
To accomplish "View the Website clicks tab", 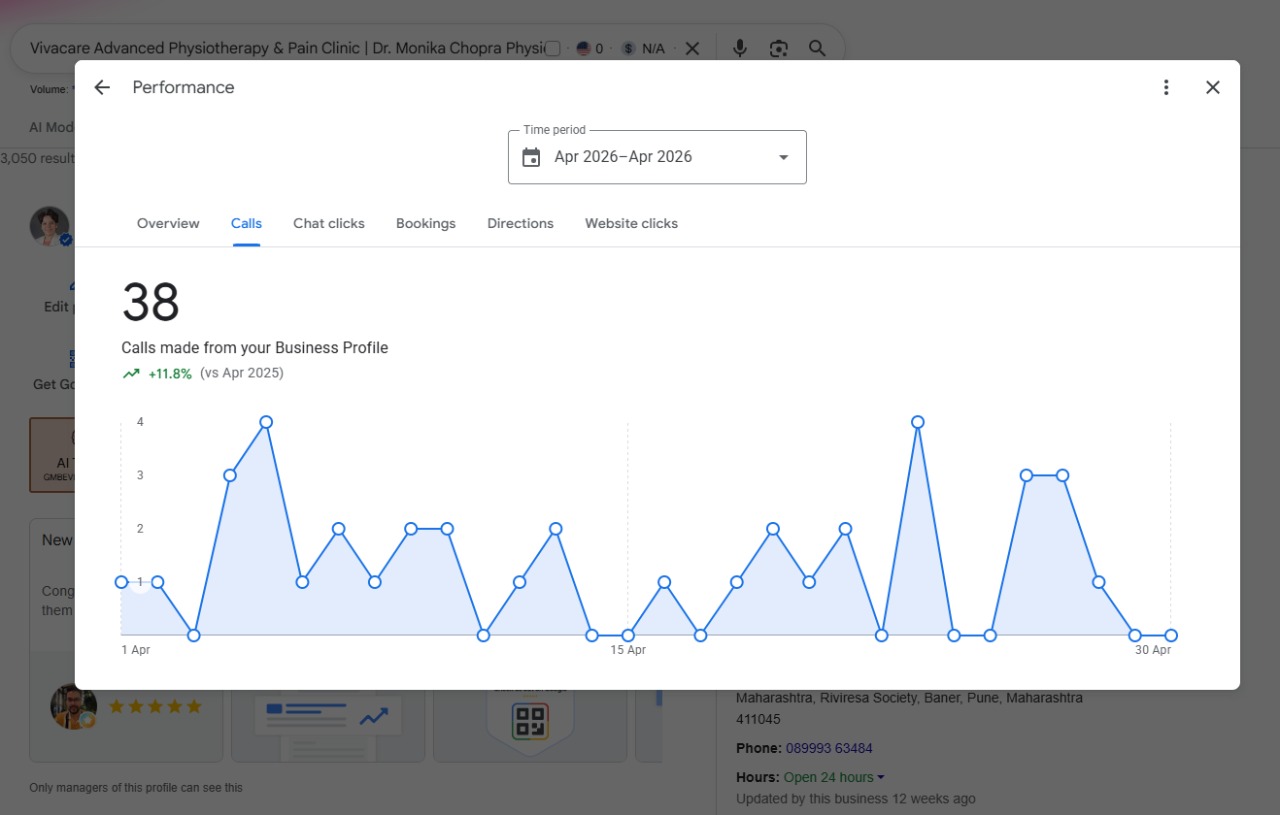I will click(631, 223).
